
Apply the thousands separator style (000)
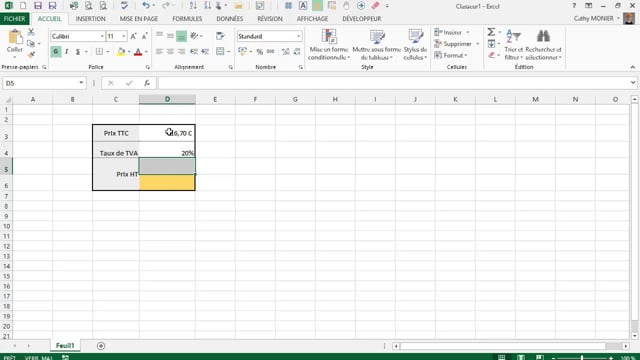tap(271, 51)
